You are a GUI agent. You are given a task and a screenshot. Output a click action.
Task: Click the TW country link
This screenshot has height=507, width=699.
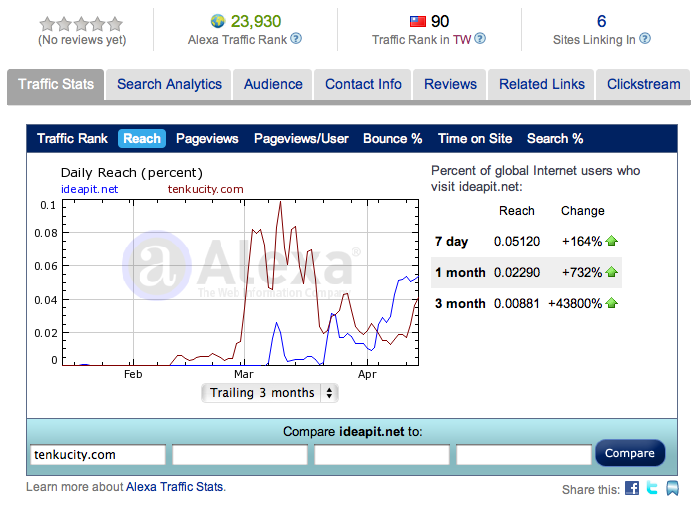(x=462, y=40)
